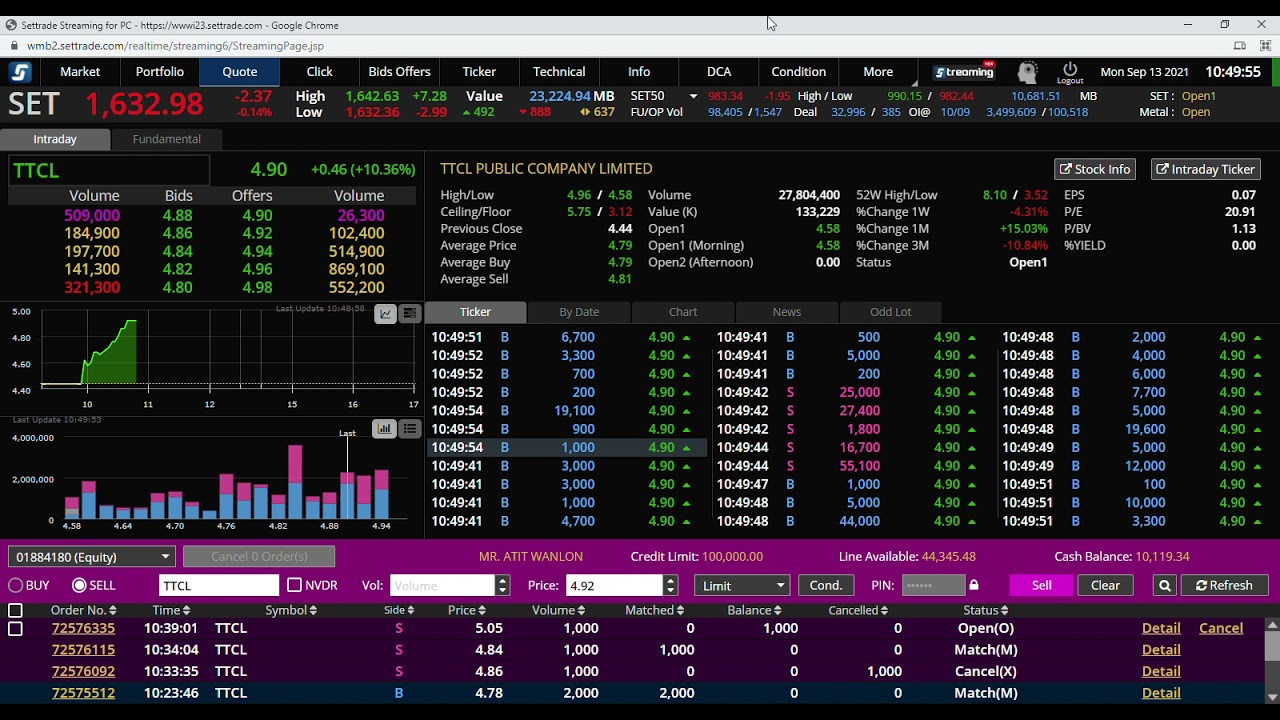Sort orders by Balance column
This screenshot has width=1280, height=720.
click(755, 610)
